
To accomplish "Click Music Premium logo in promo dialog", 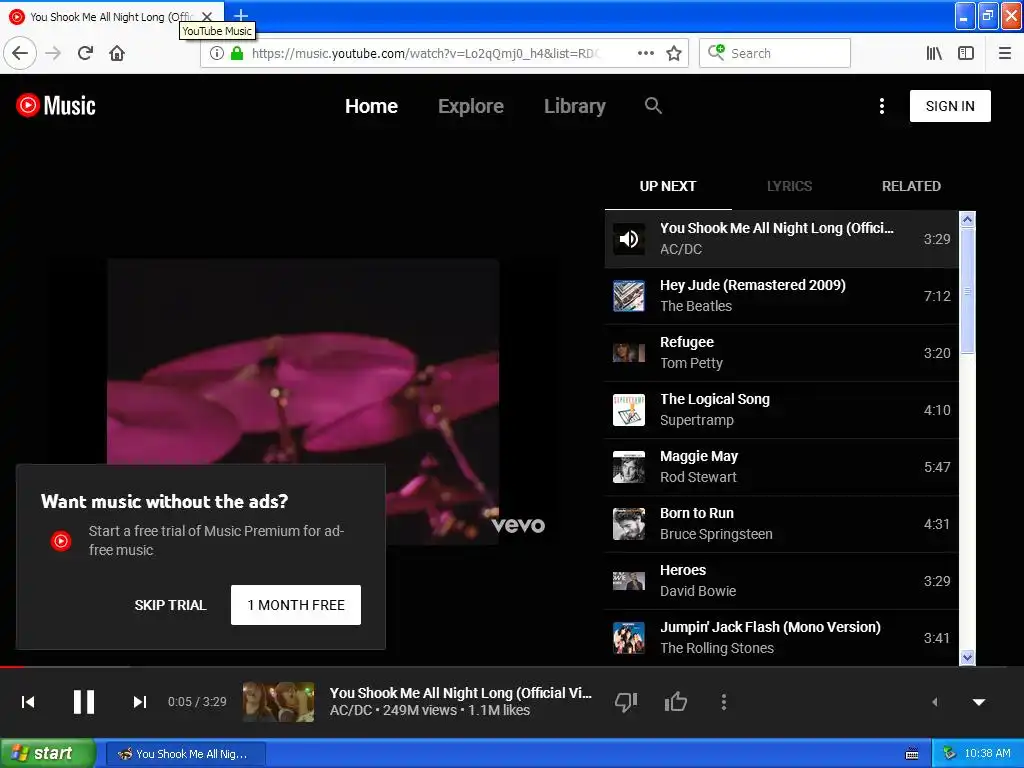I will (61, 541).
